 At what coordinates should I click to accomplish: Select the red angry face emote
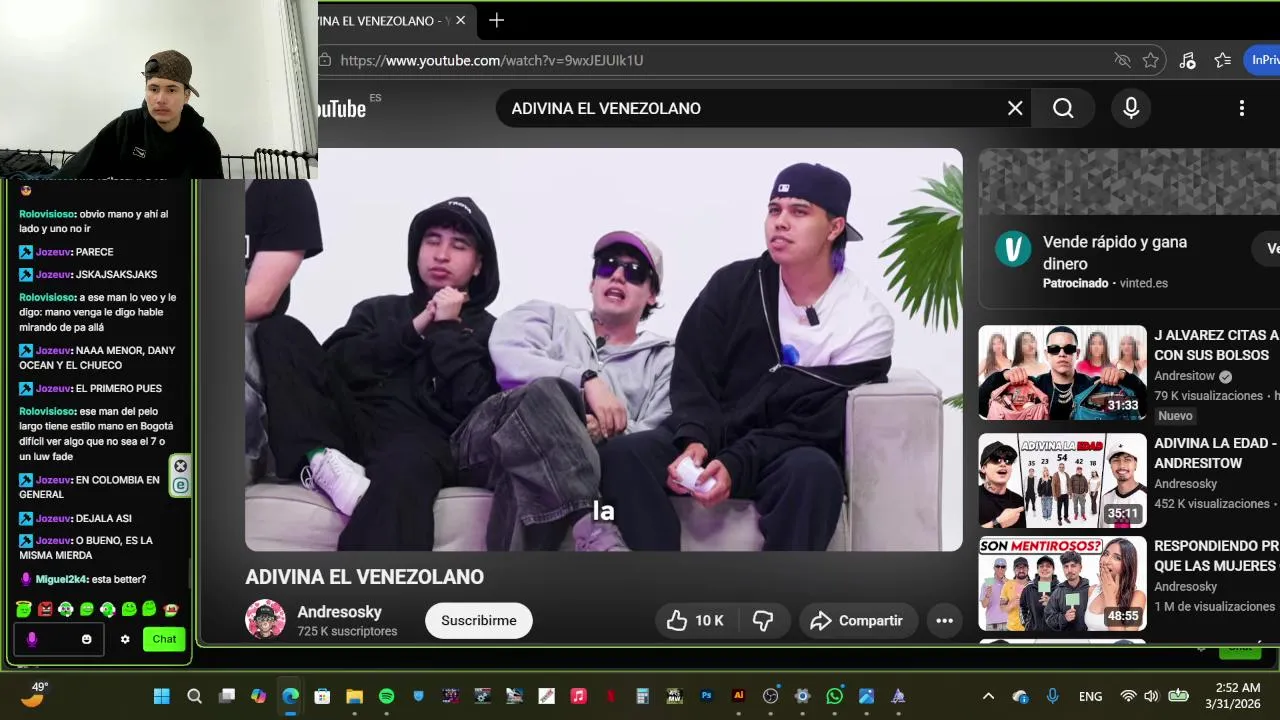point(45,609)
